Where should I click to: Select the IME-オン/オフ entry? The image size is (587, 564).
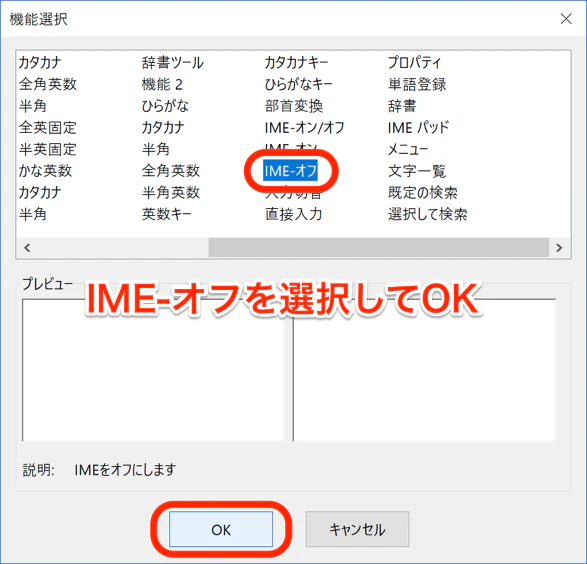pyautogui.click(x=304, y=128)
